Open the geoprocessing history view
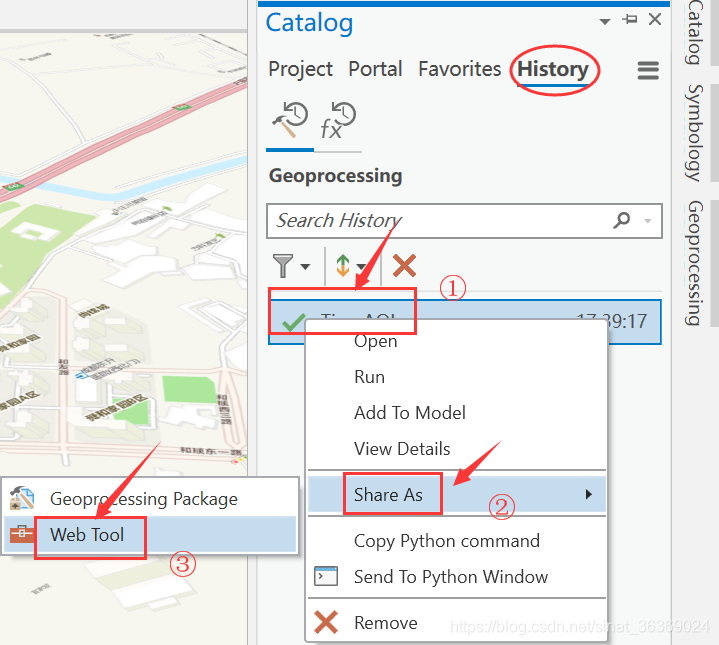Viewport: 719px width, 645px height. coord(290,123)
